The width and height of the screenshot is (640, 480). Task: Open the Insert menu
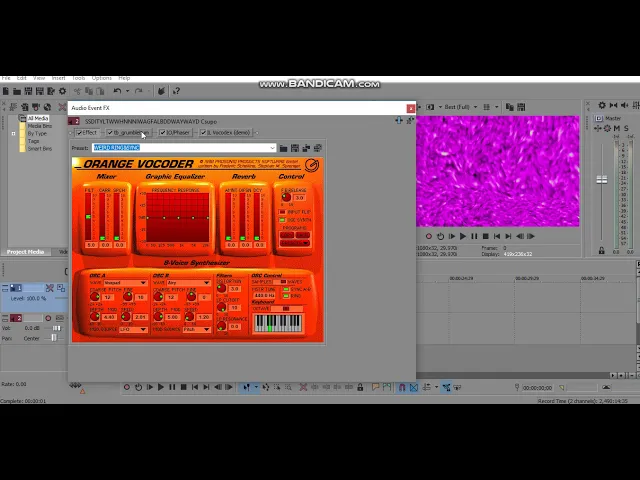coord(58,78)
